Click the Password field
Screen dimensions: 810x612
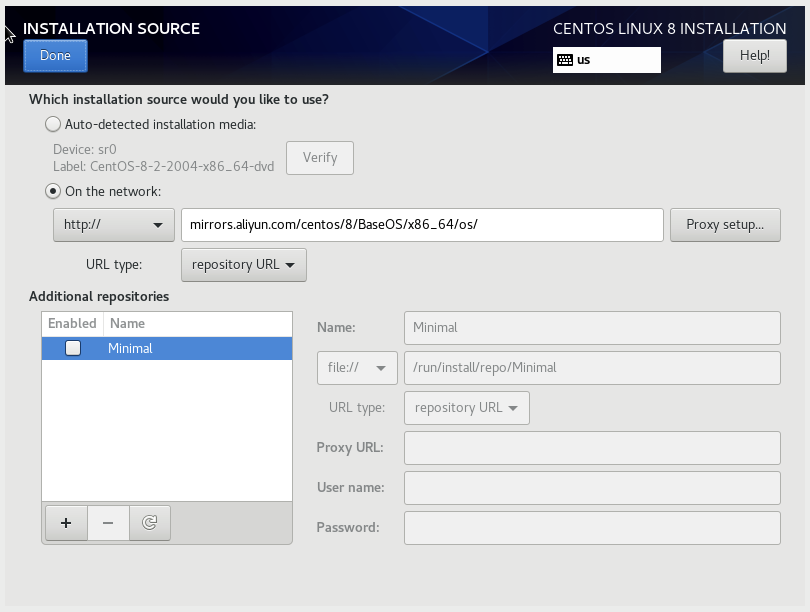(x=592, y=528)
